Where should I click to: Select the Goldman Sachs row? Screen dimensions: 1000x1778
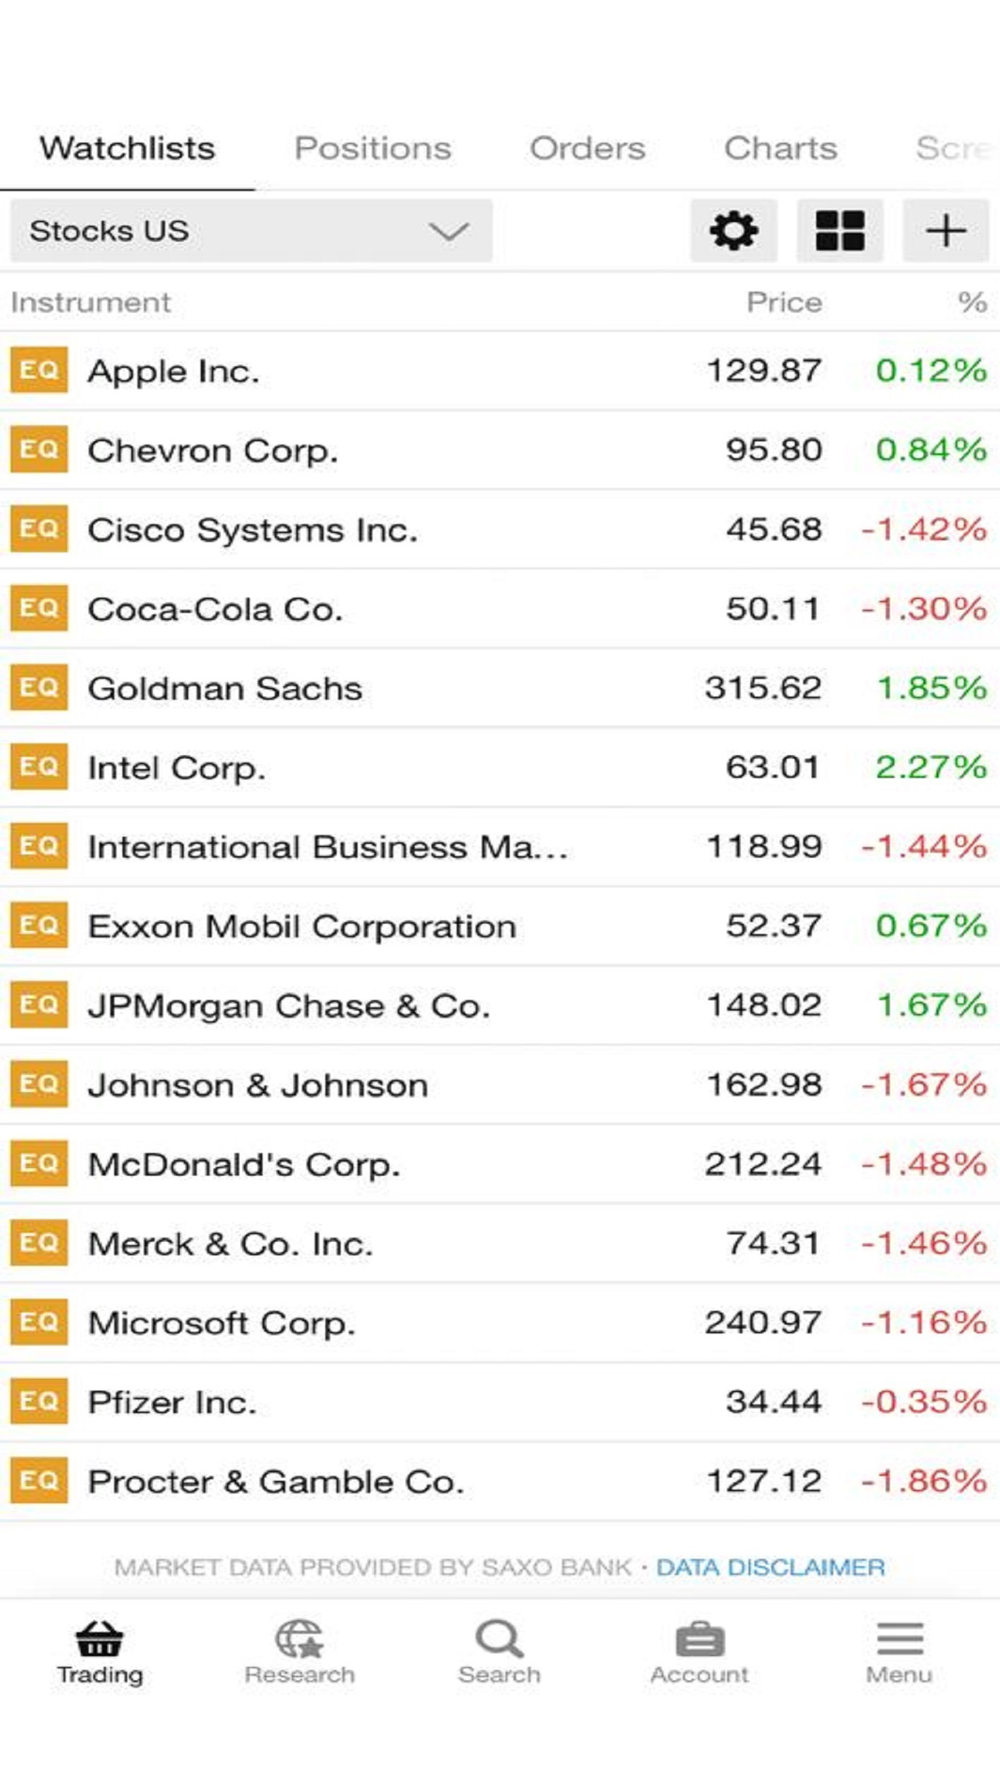click(x=500, y=688)
